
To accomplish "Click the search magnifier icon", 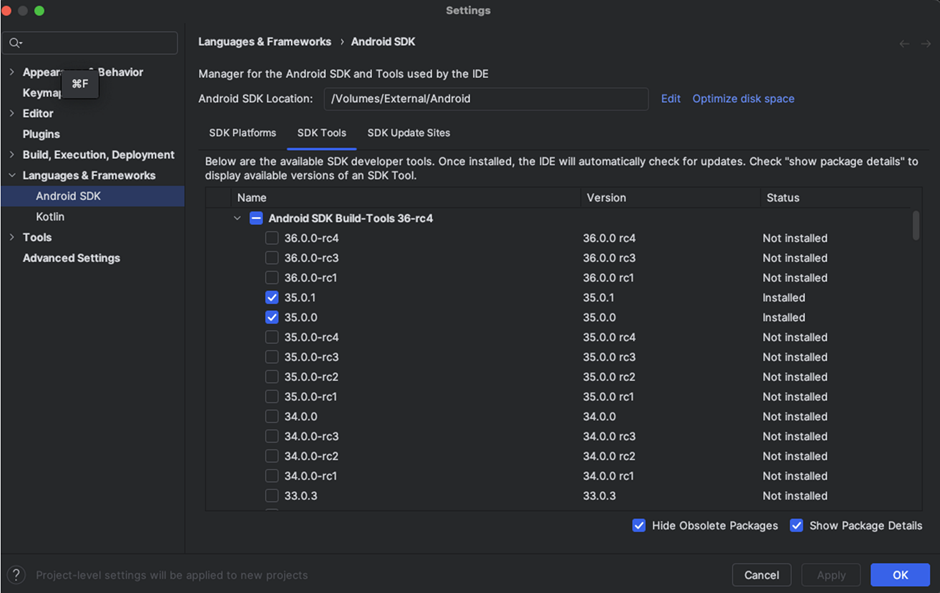I will click(15, 43).
